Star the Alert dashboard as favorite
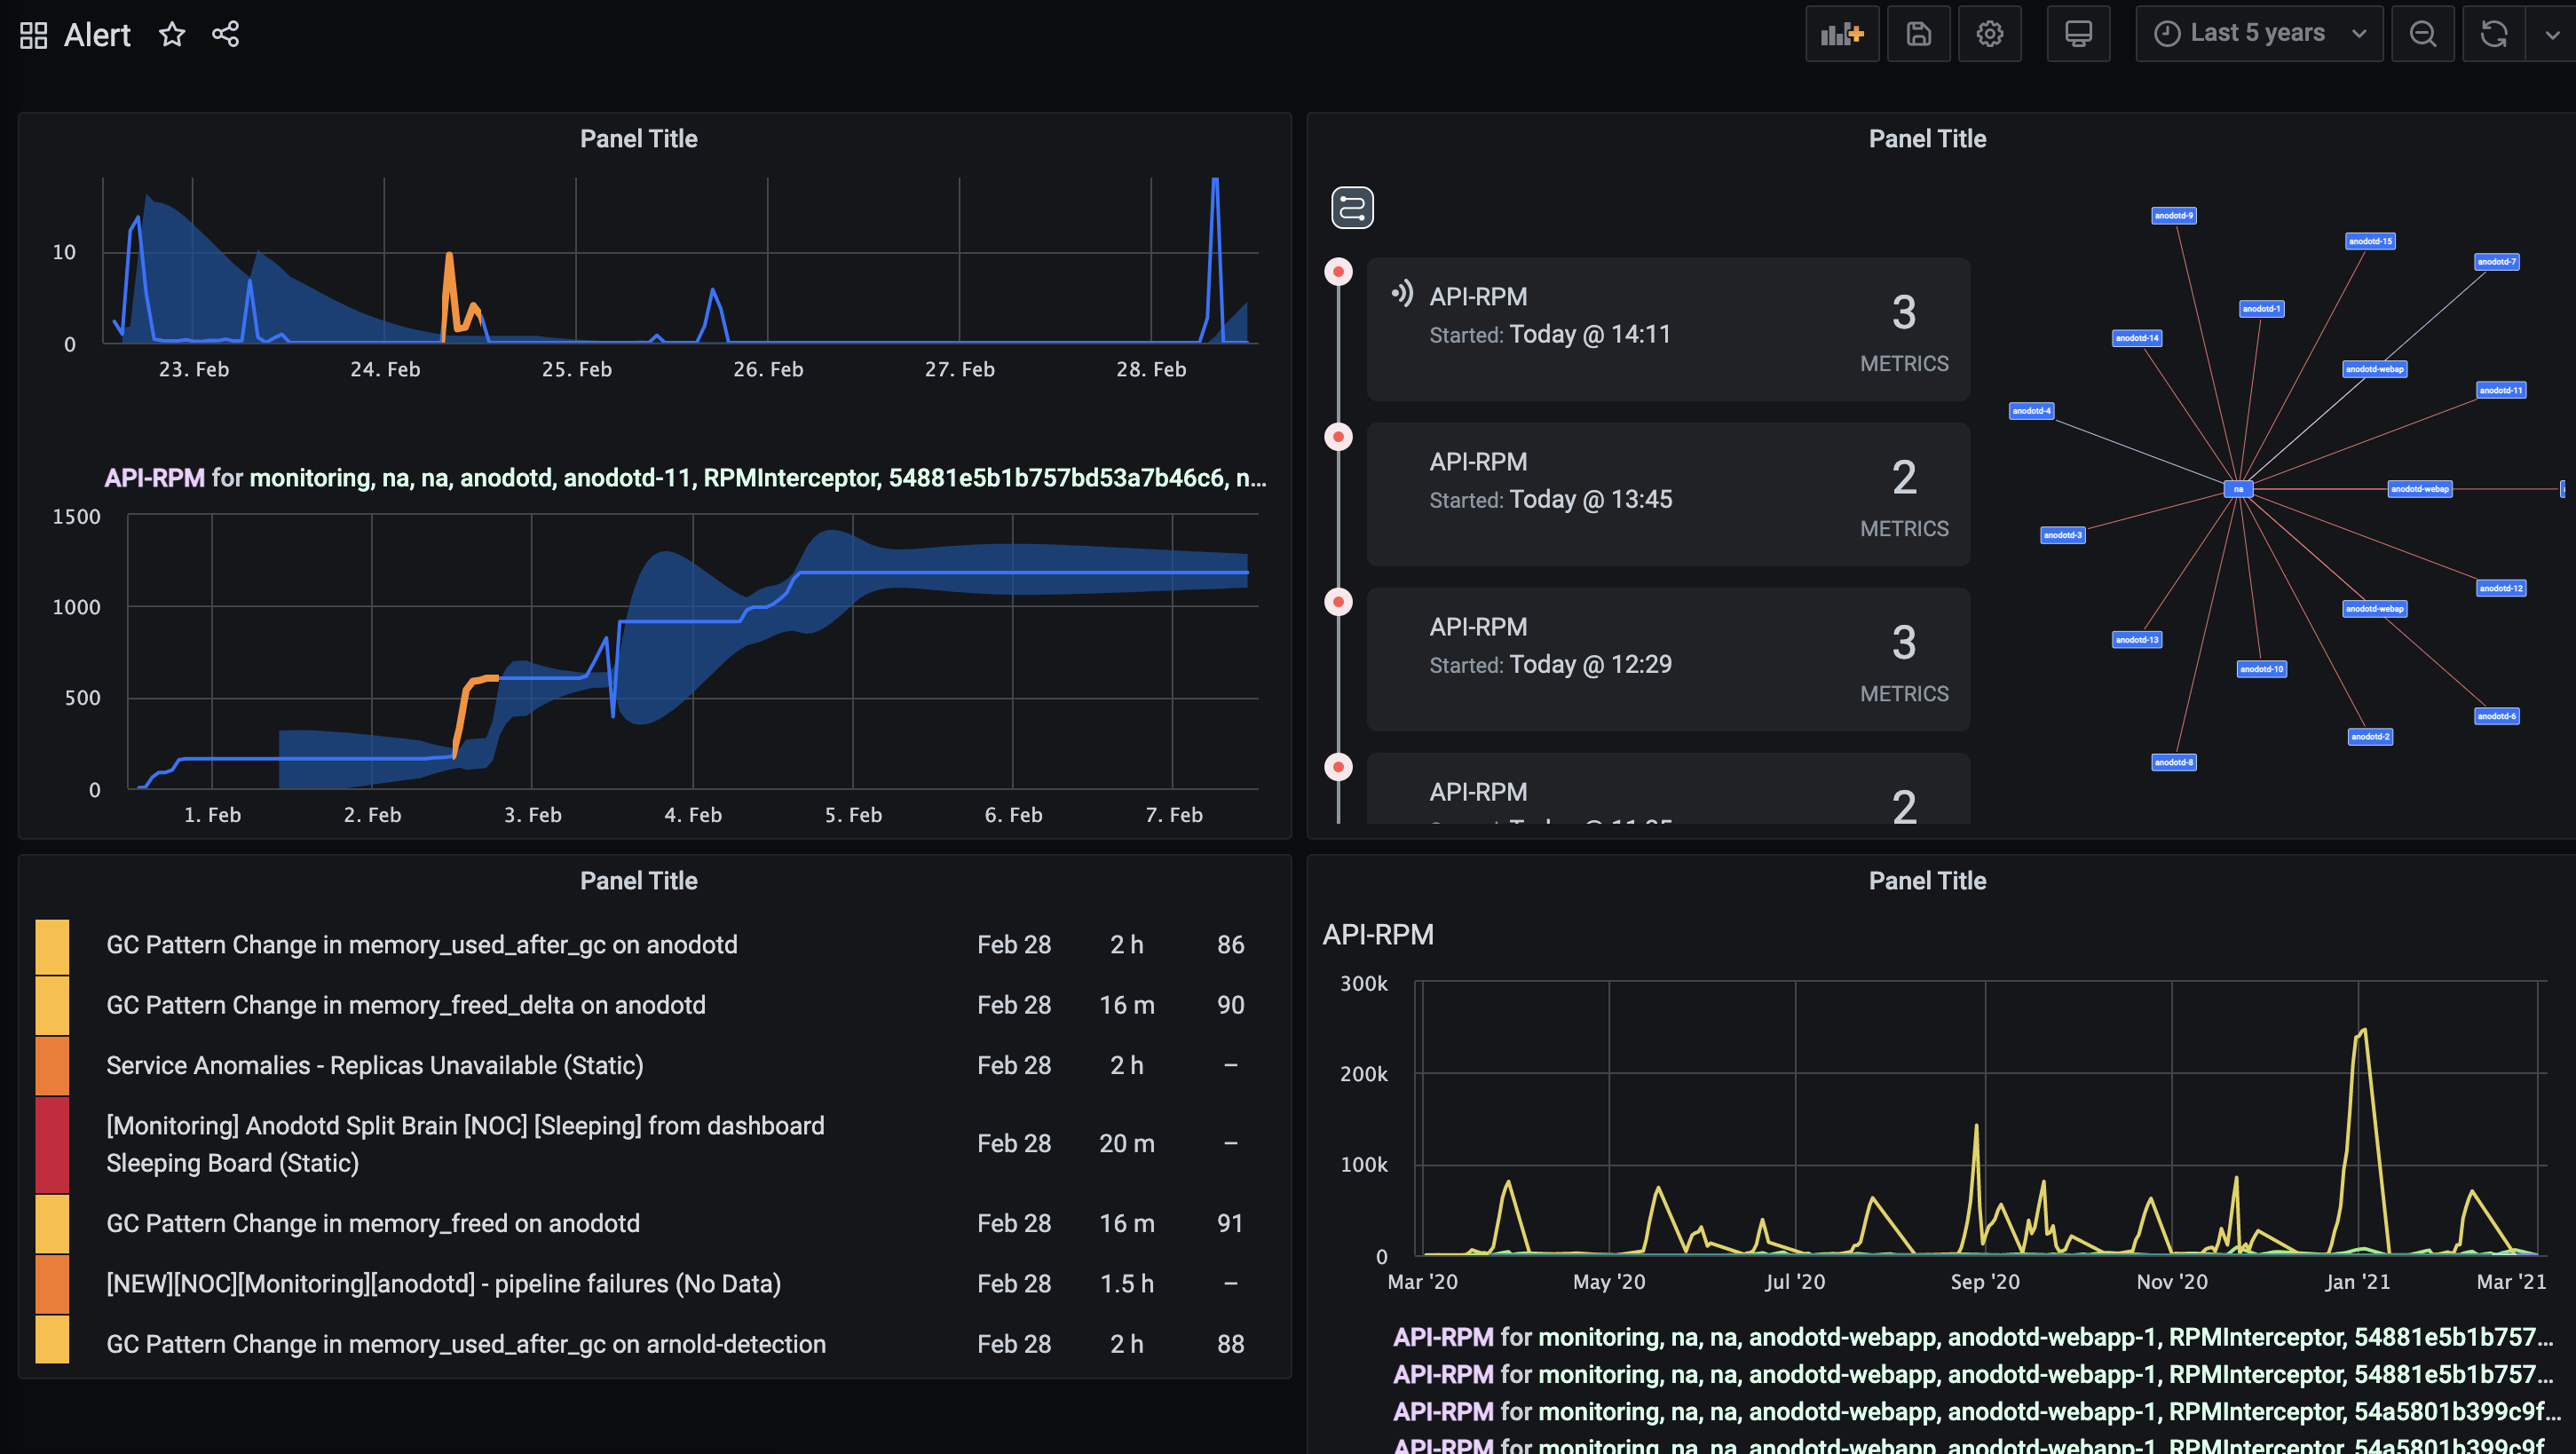This screenshot has height=1454, width=2576. (x=172, y=33)
